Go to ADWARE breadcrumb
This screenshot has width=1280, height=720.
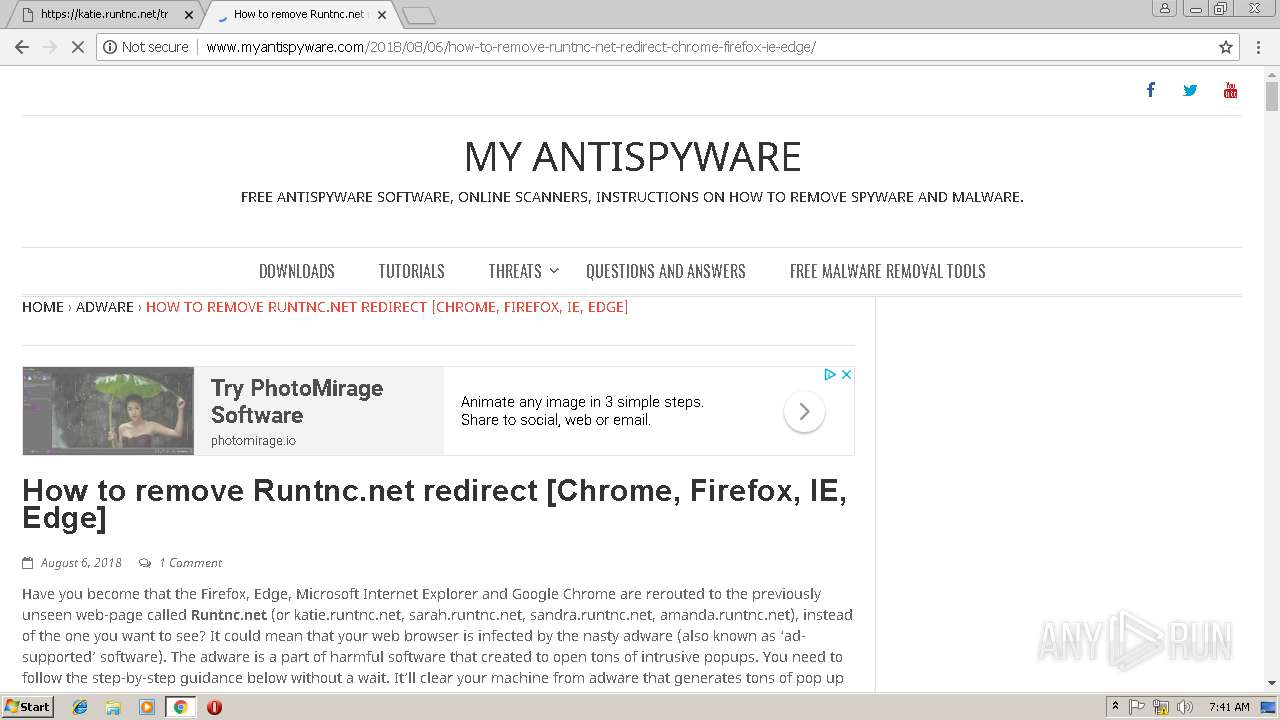tap(105, 307)
